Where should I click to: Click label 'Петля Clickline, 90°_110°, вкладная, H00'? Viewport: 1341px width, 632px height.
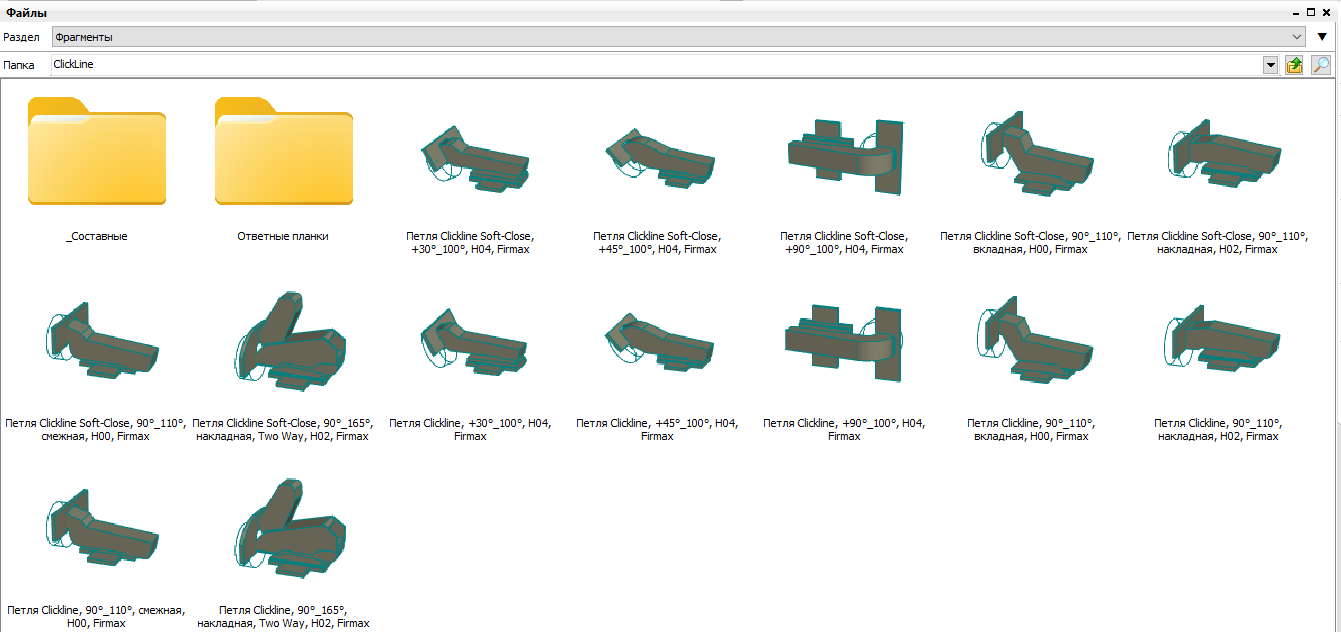[1031, 430]
